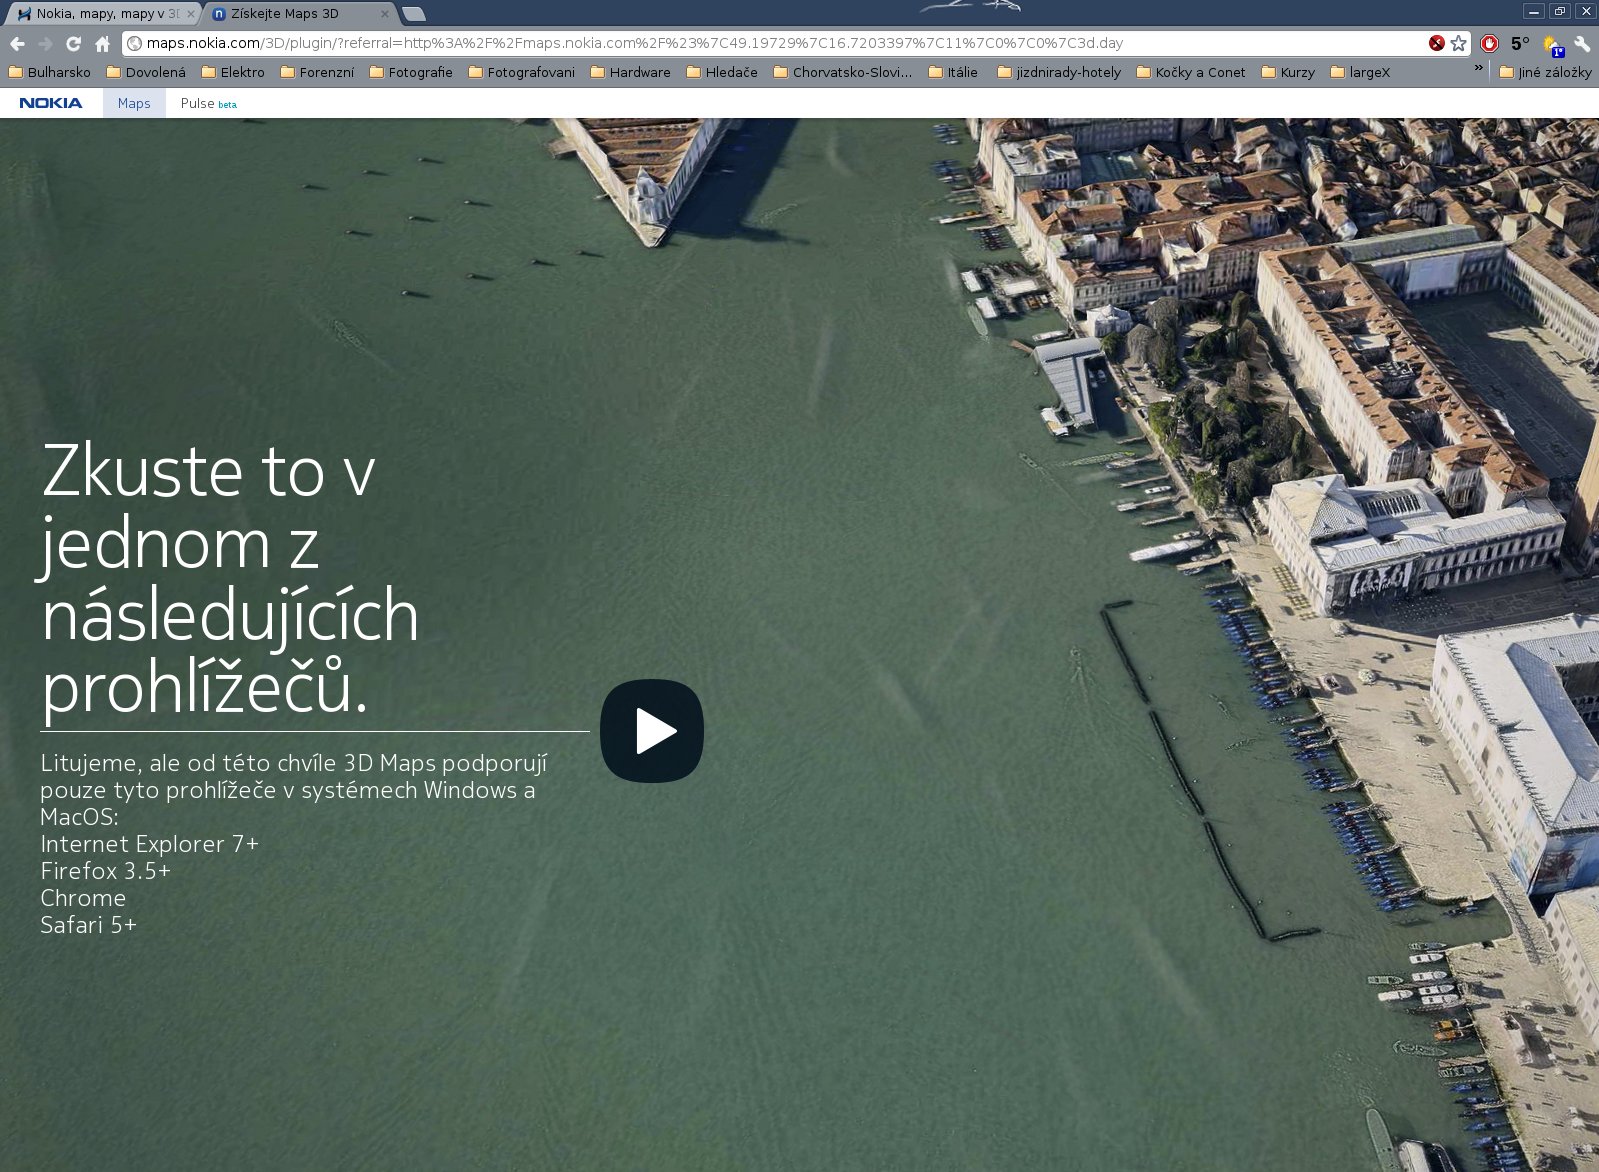Open the Hardware bookmark folder

point(631,72)
